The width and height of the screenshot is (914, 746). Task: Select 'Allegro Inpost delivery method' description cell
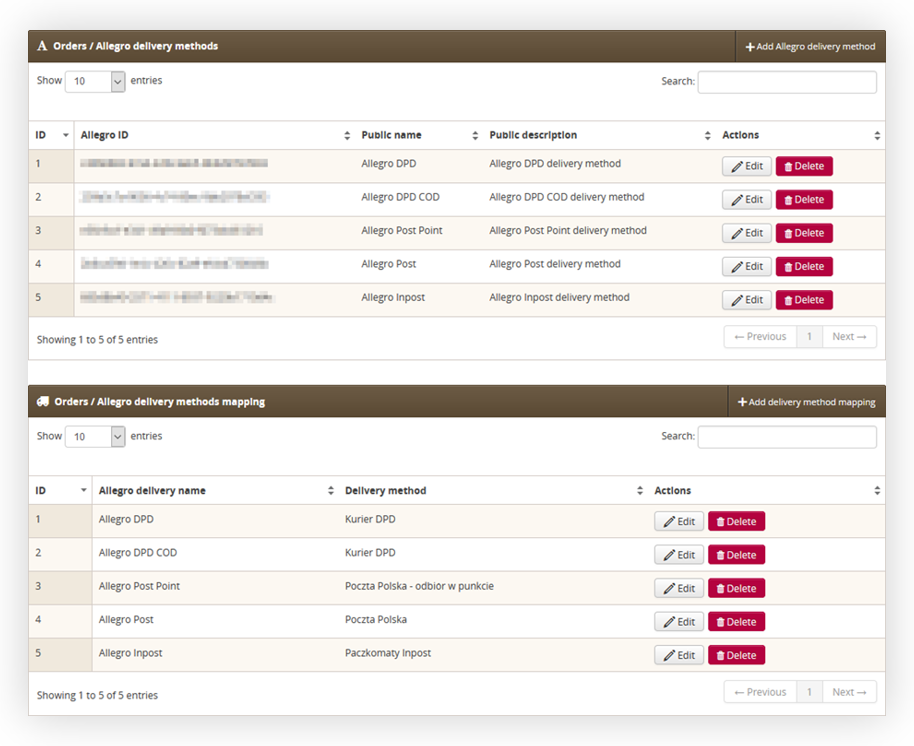(559, 298)
